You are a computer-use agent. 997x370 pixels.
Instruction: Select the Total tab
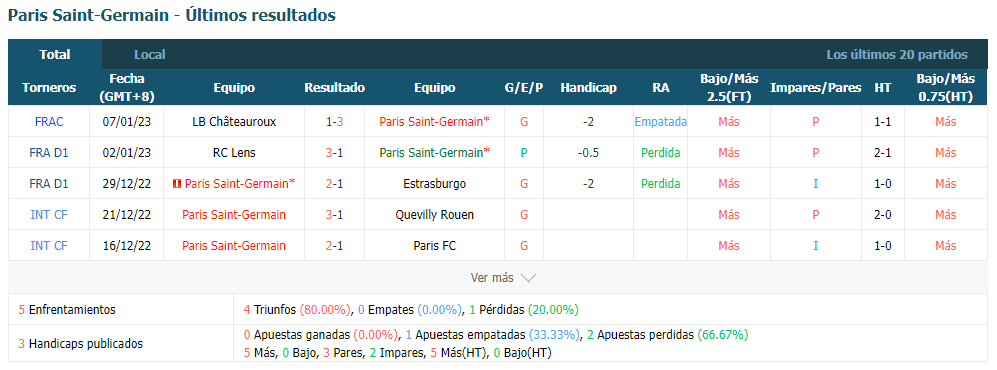(55, 55)
